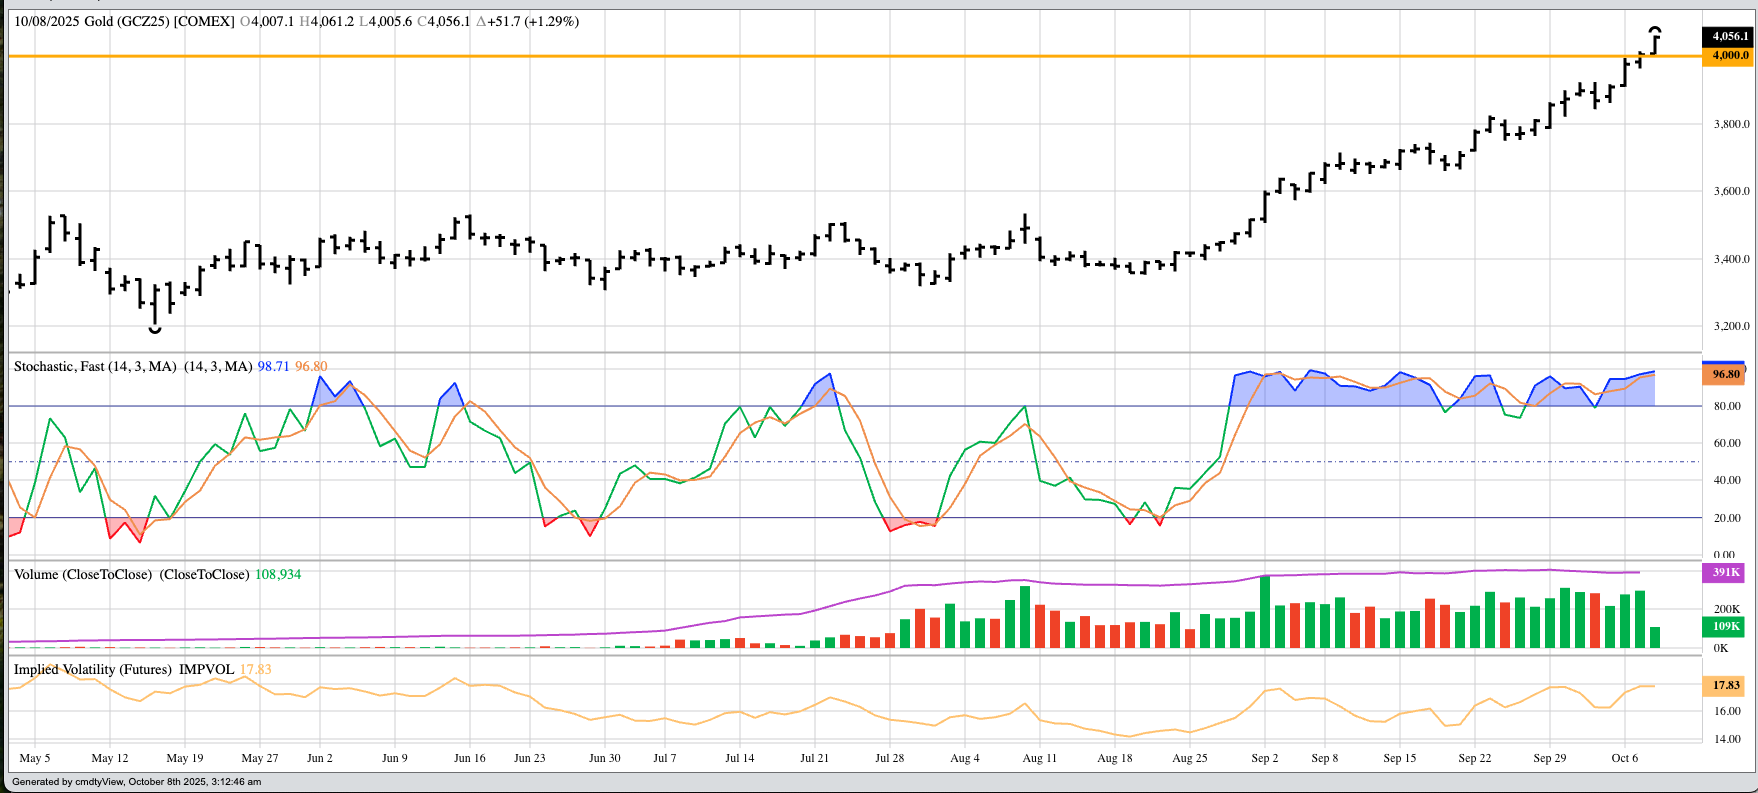This screenshot has height=793, width=1758.
Task: Click the 0K volume axis label
Action: point(1721,648)
